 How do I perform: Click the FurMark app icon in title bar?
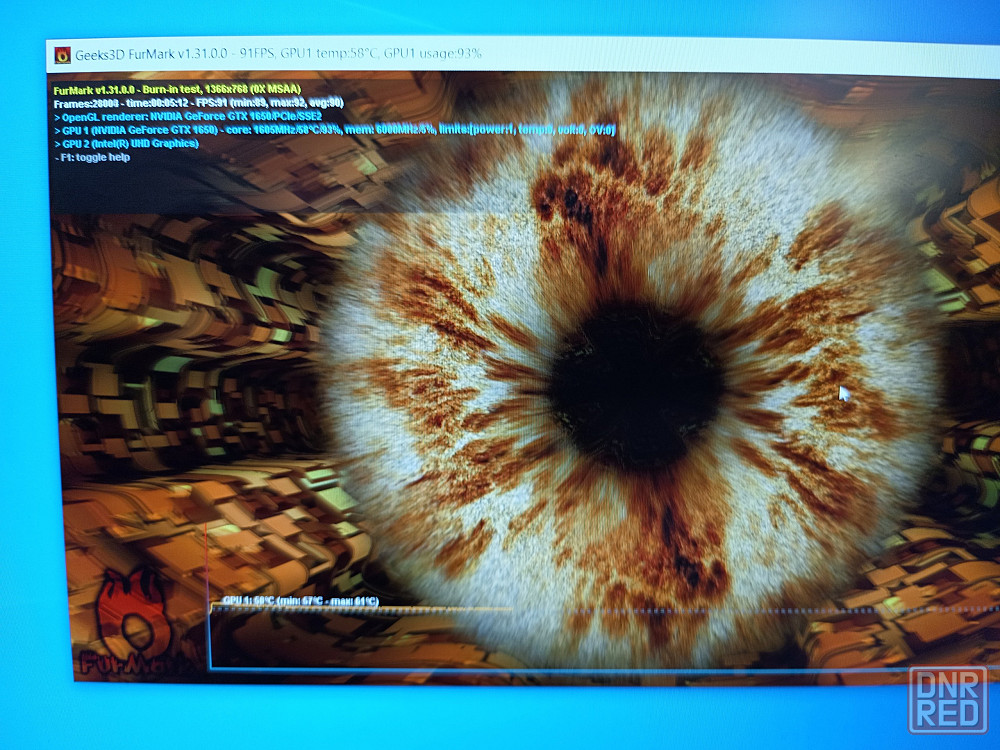(63, 54)
